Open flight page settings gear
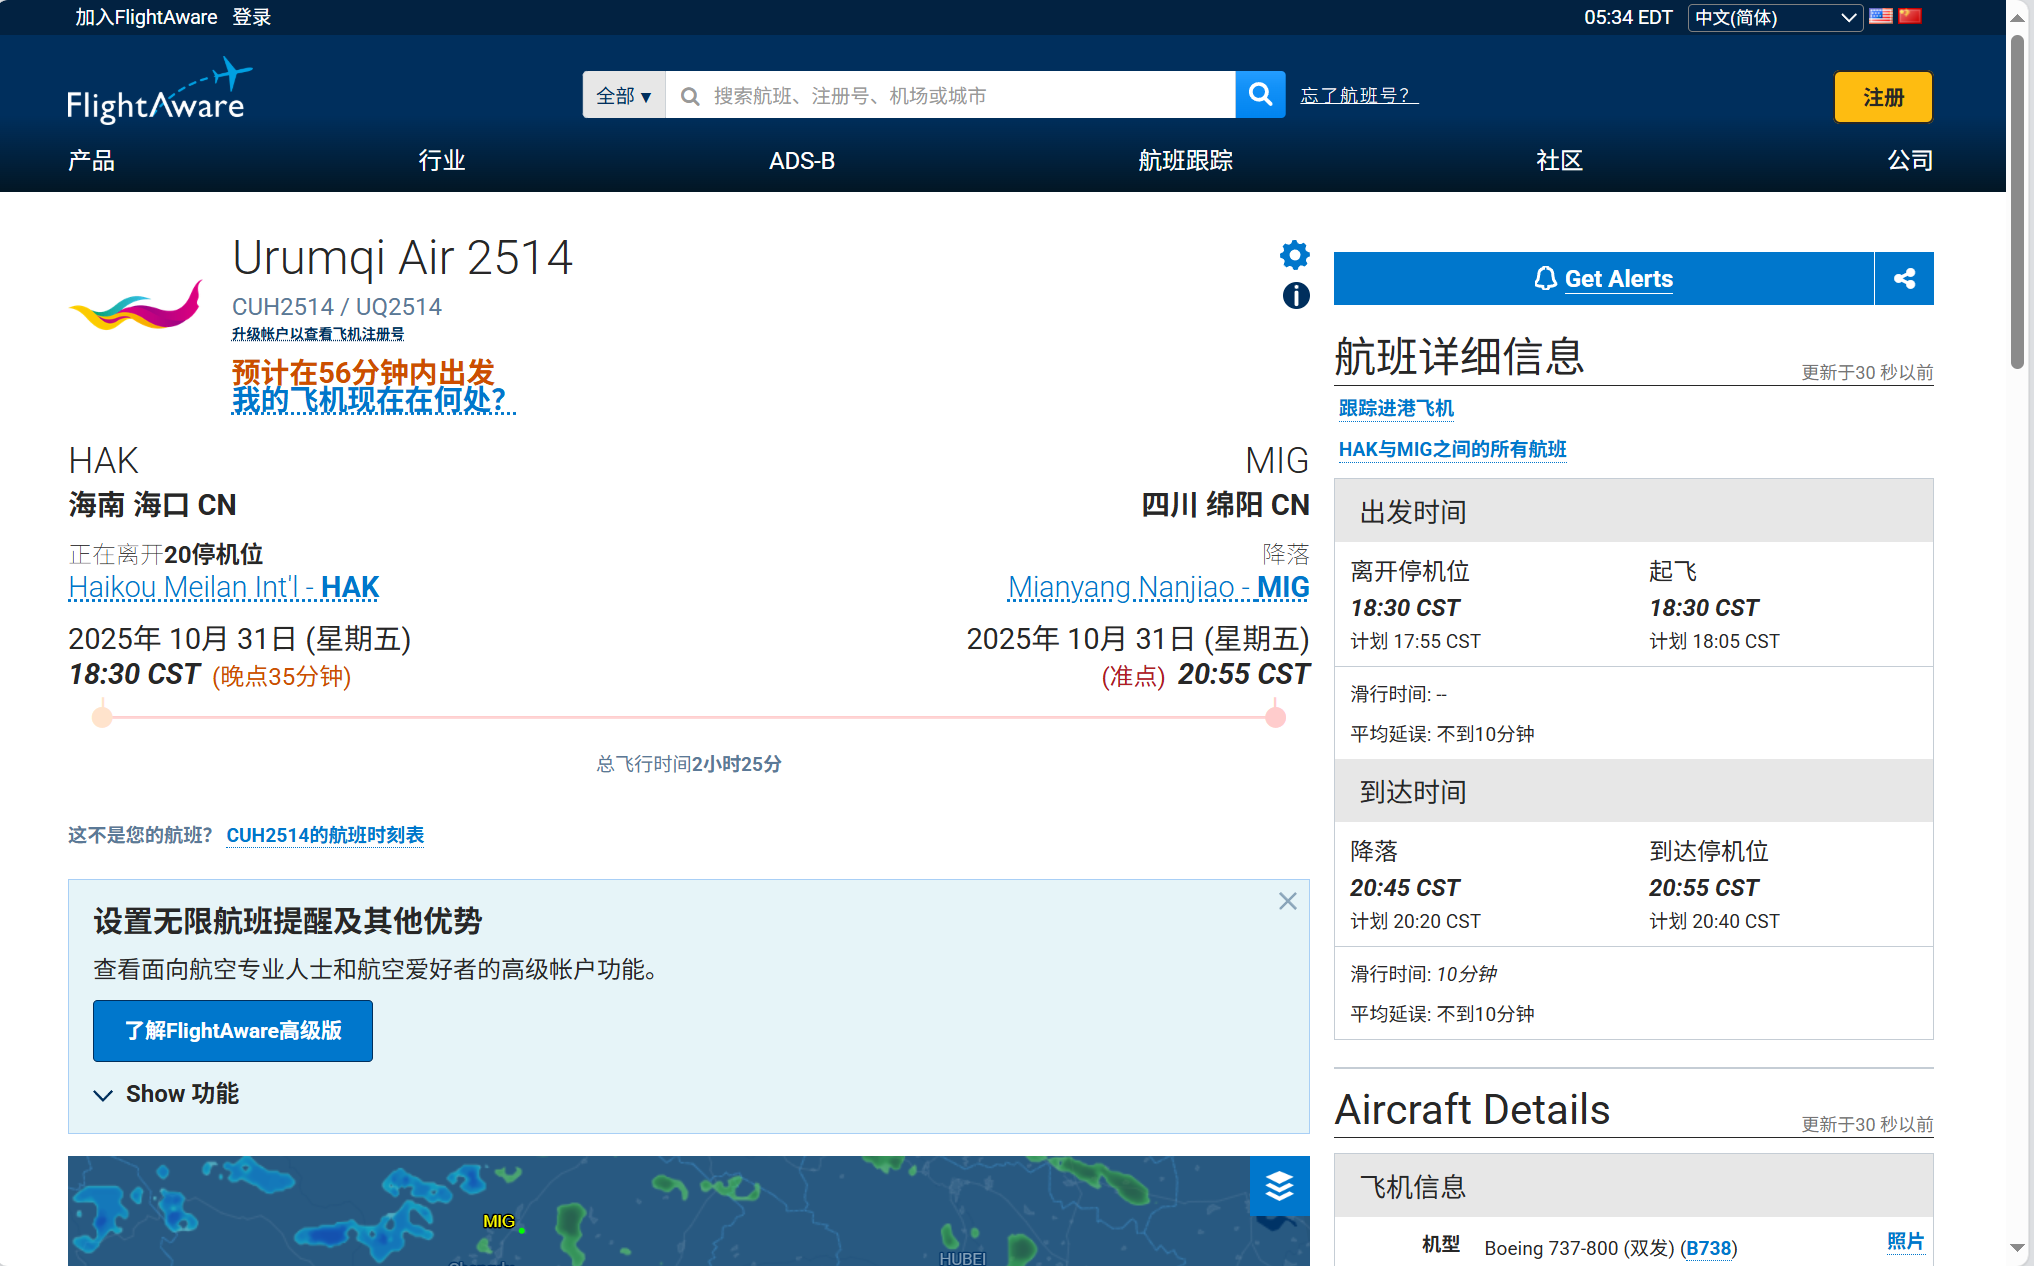This screenshot has height=1266, width=2034. coord(1295,255)
